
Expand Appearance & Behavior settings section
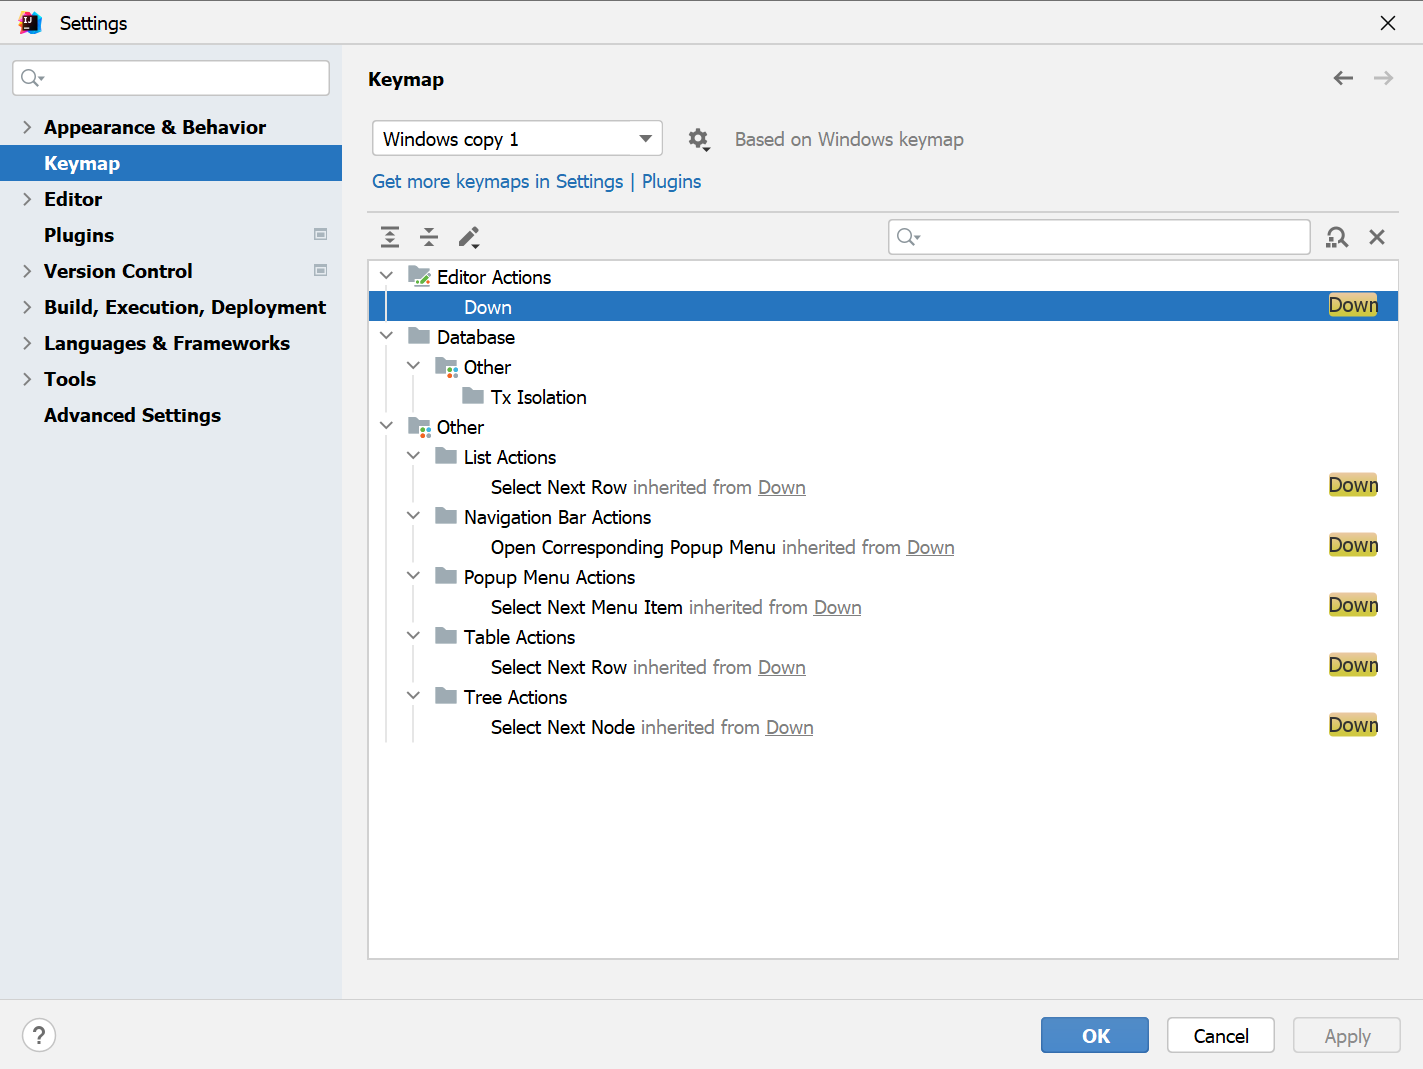tap(27, 127)
